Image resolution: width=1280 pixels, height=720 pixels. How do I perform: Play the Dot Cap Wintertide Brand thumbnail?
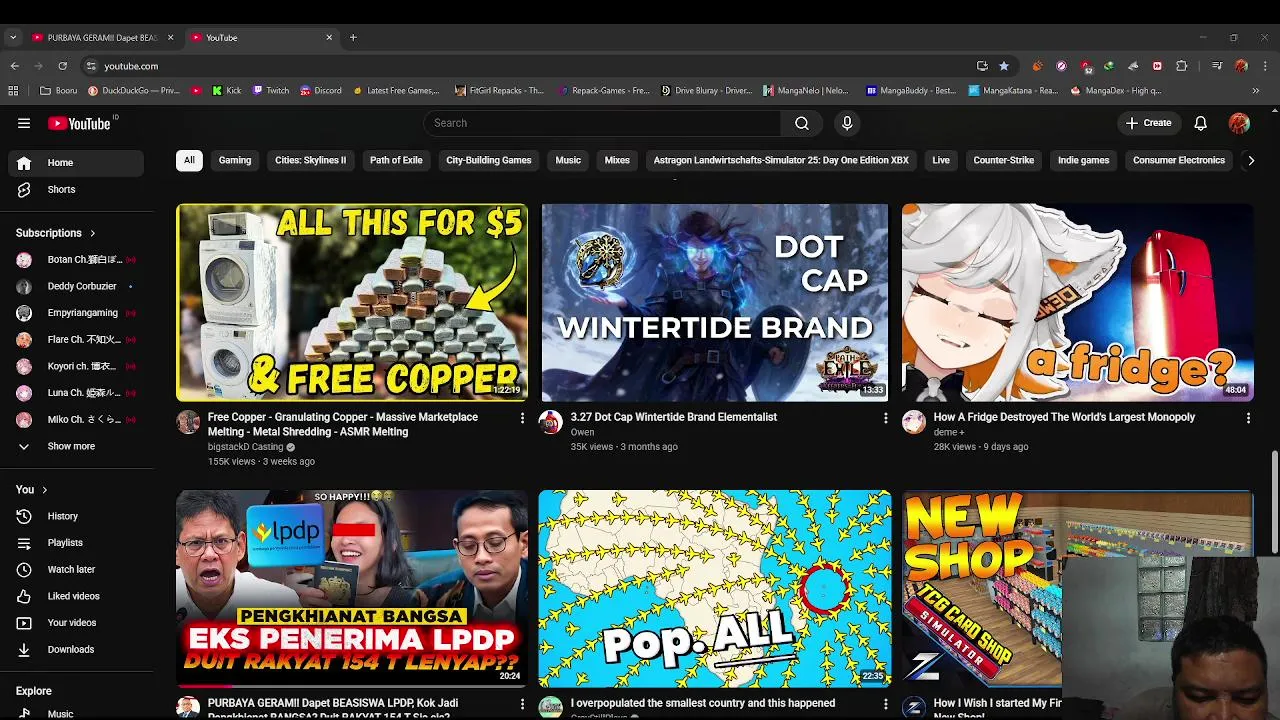714,303
